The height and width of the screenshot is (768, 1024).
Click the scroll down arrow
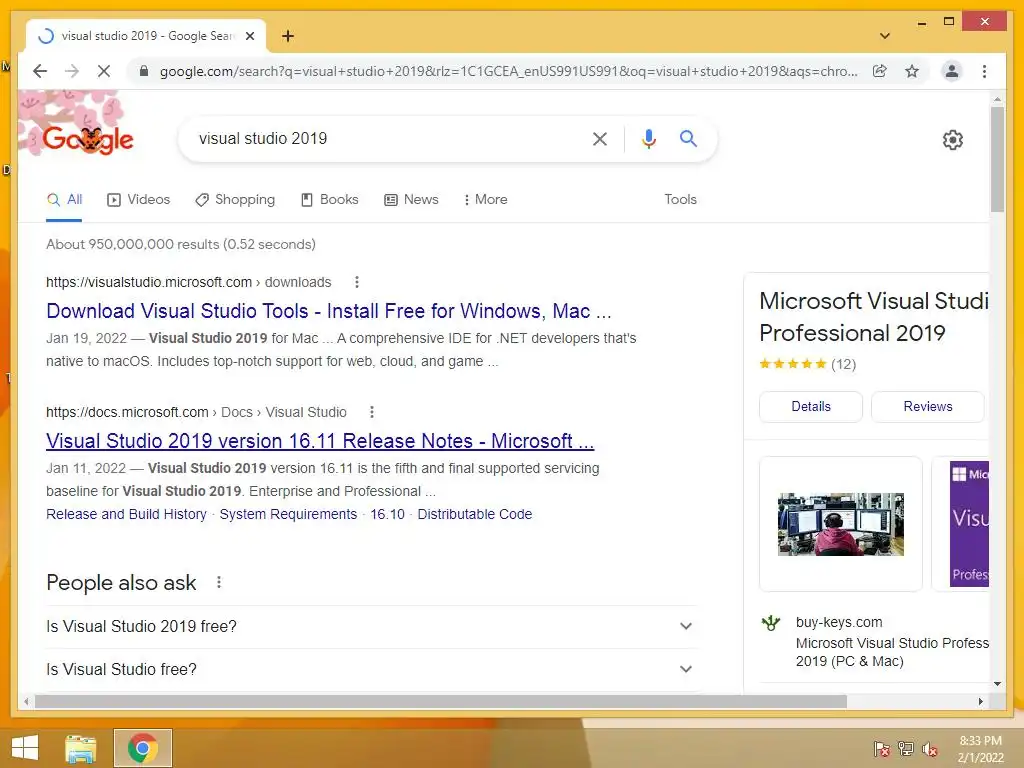(x=997, y=684)
